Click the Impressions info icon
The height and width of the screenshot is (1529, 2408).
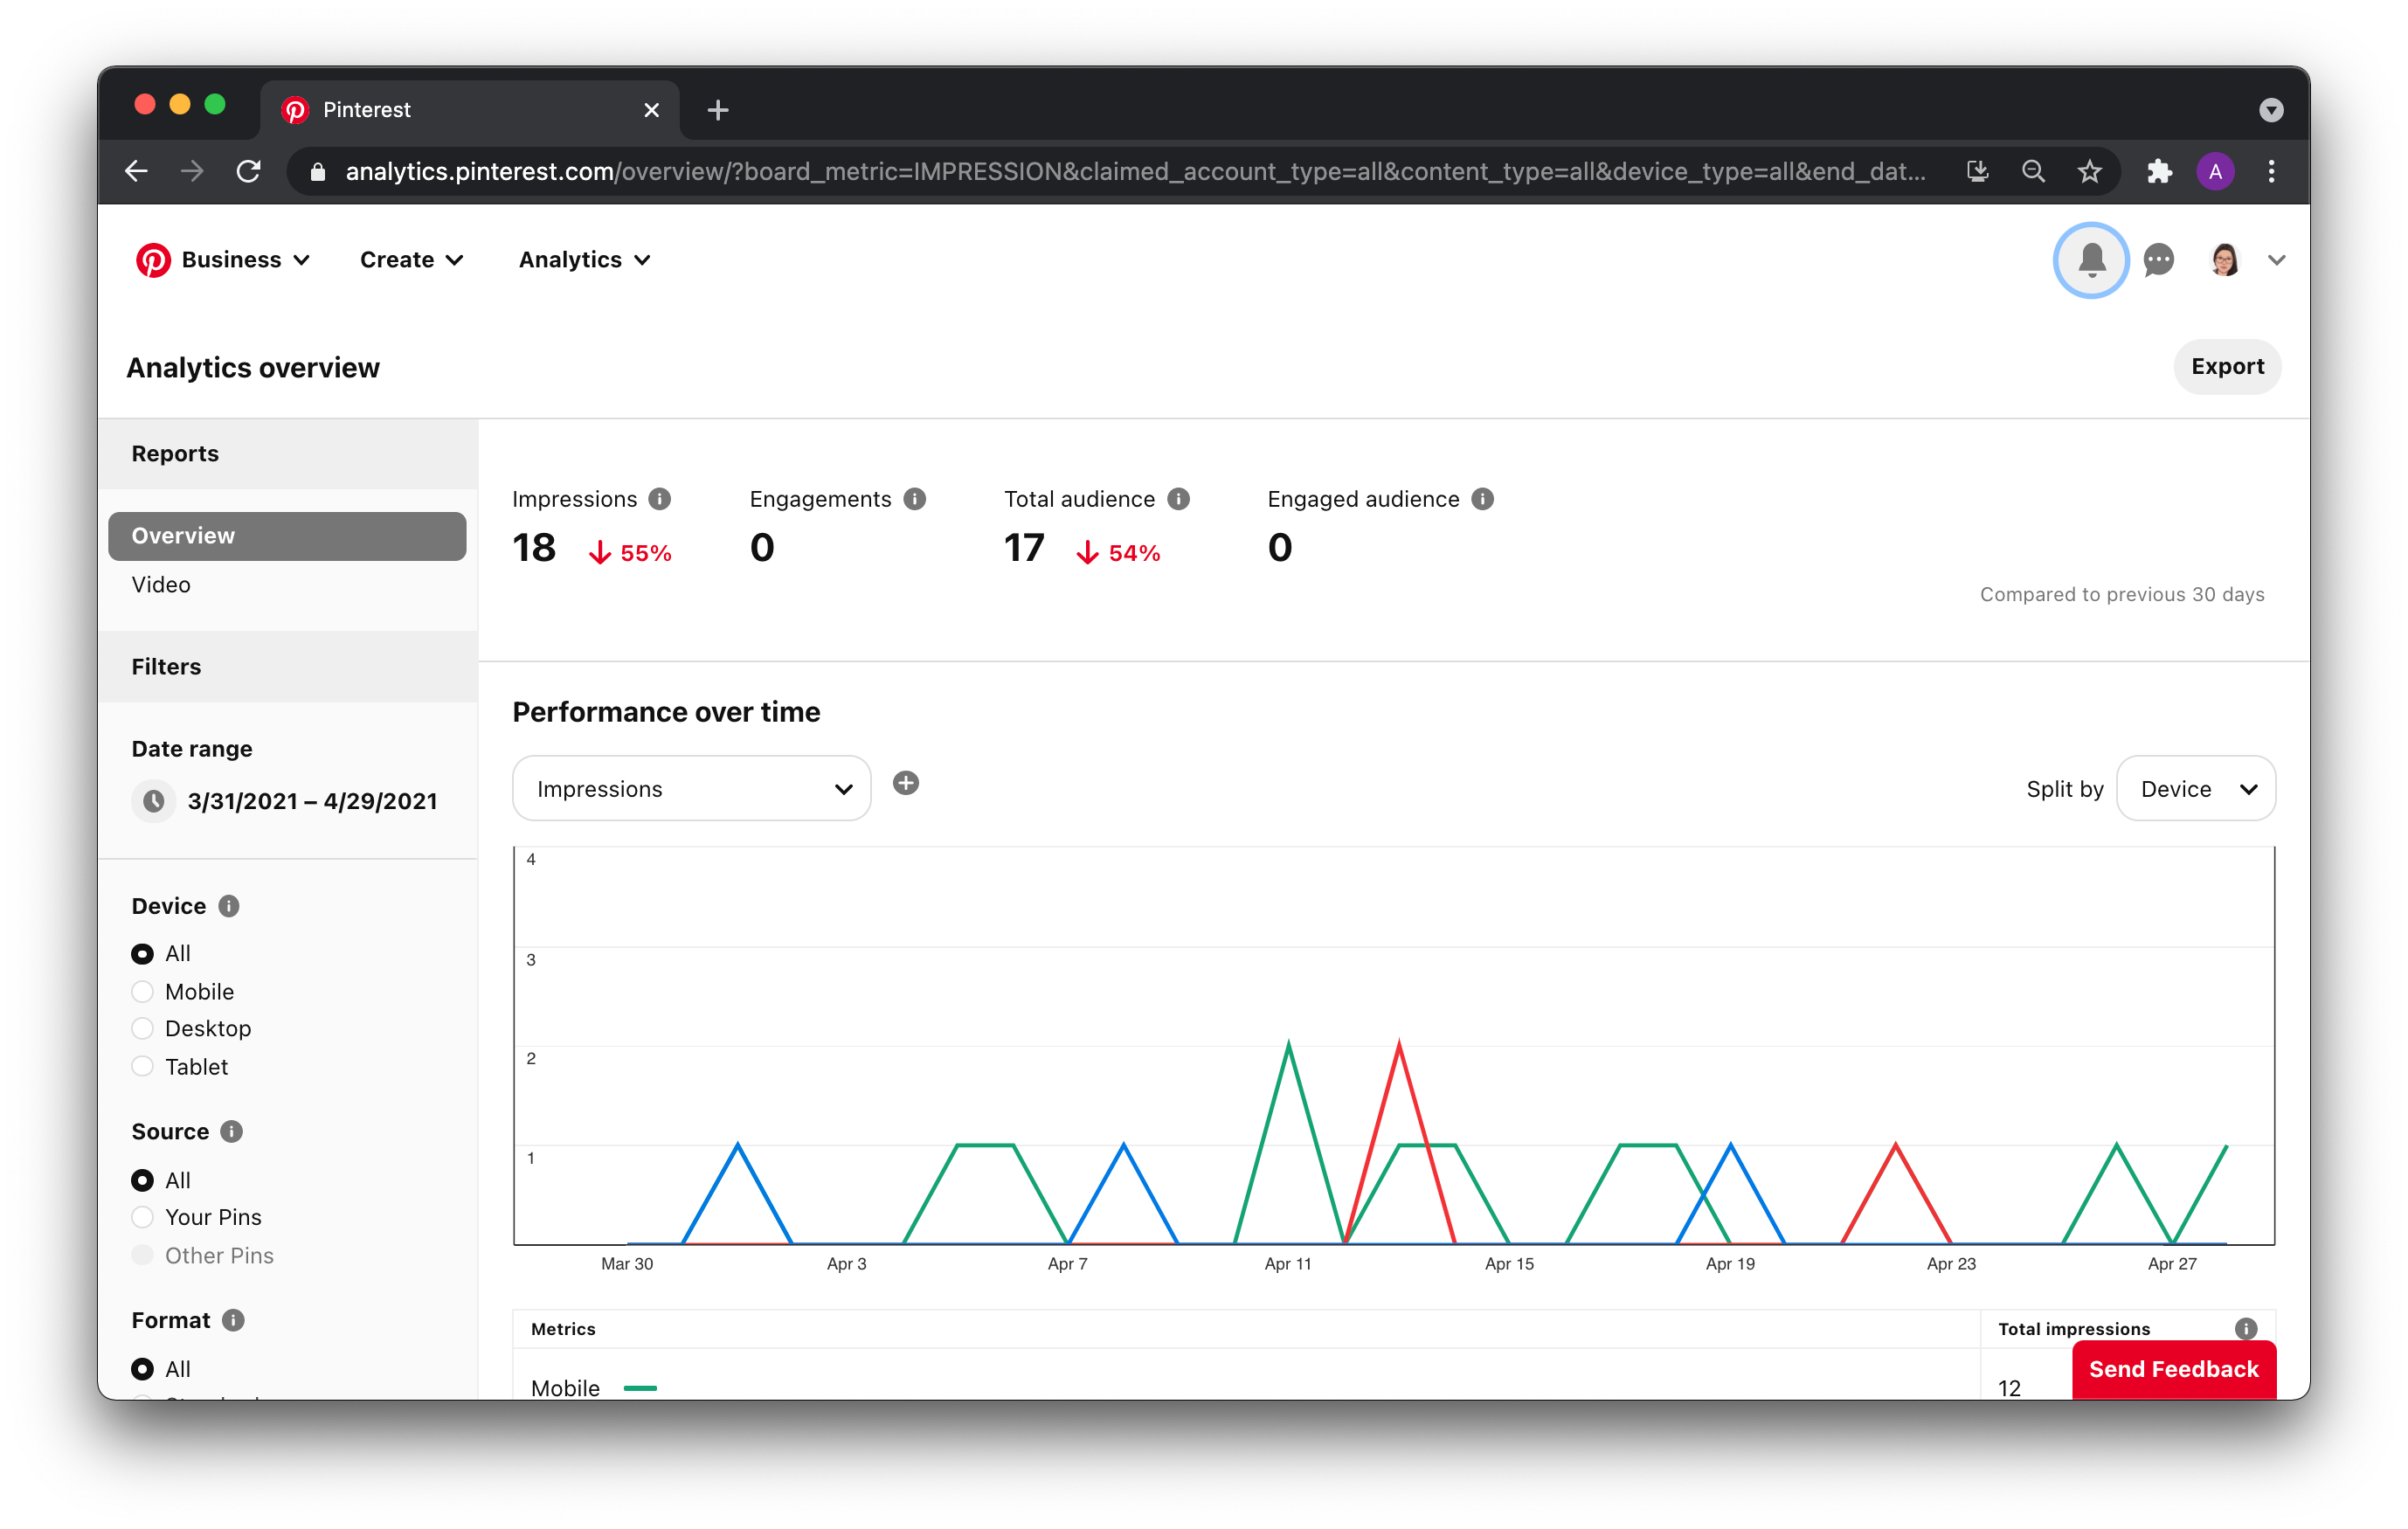[x=659, y=499]
